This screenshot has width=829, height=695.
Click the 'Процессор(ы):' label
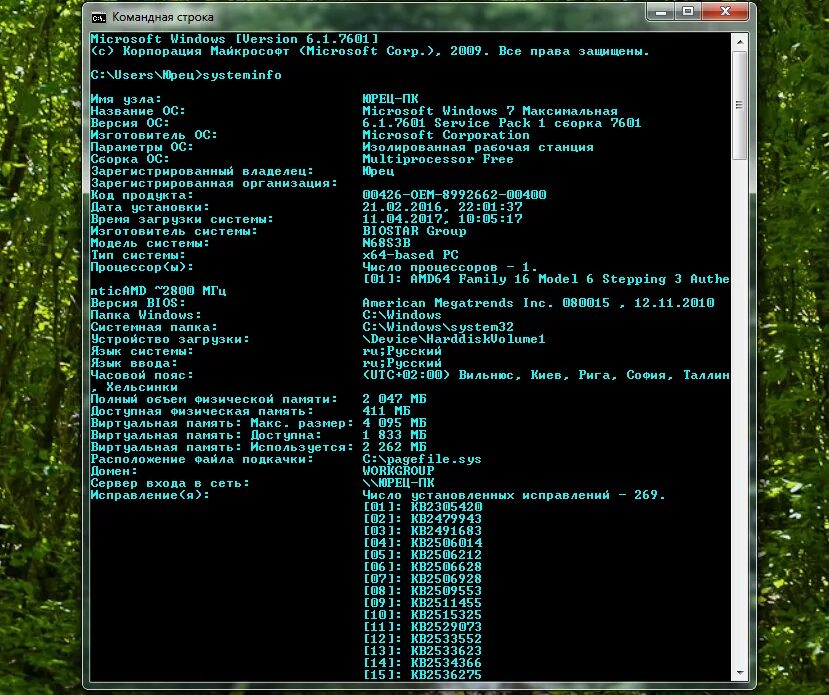142,267
